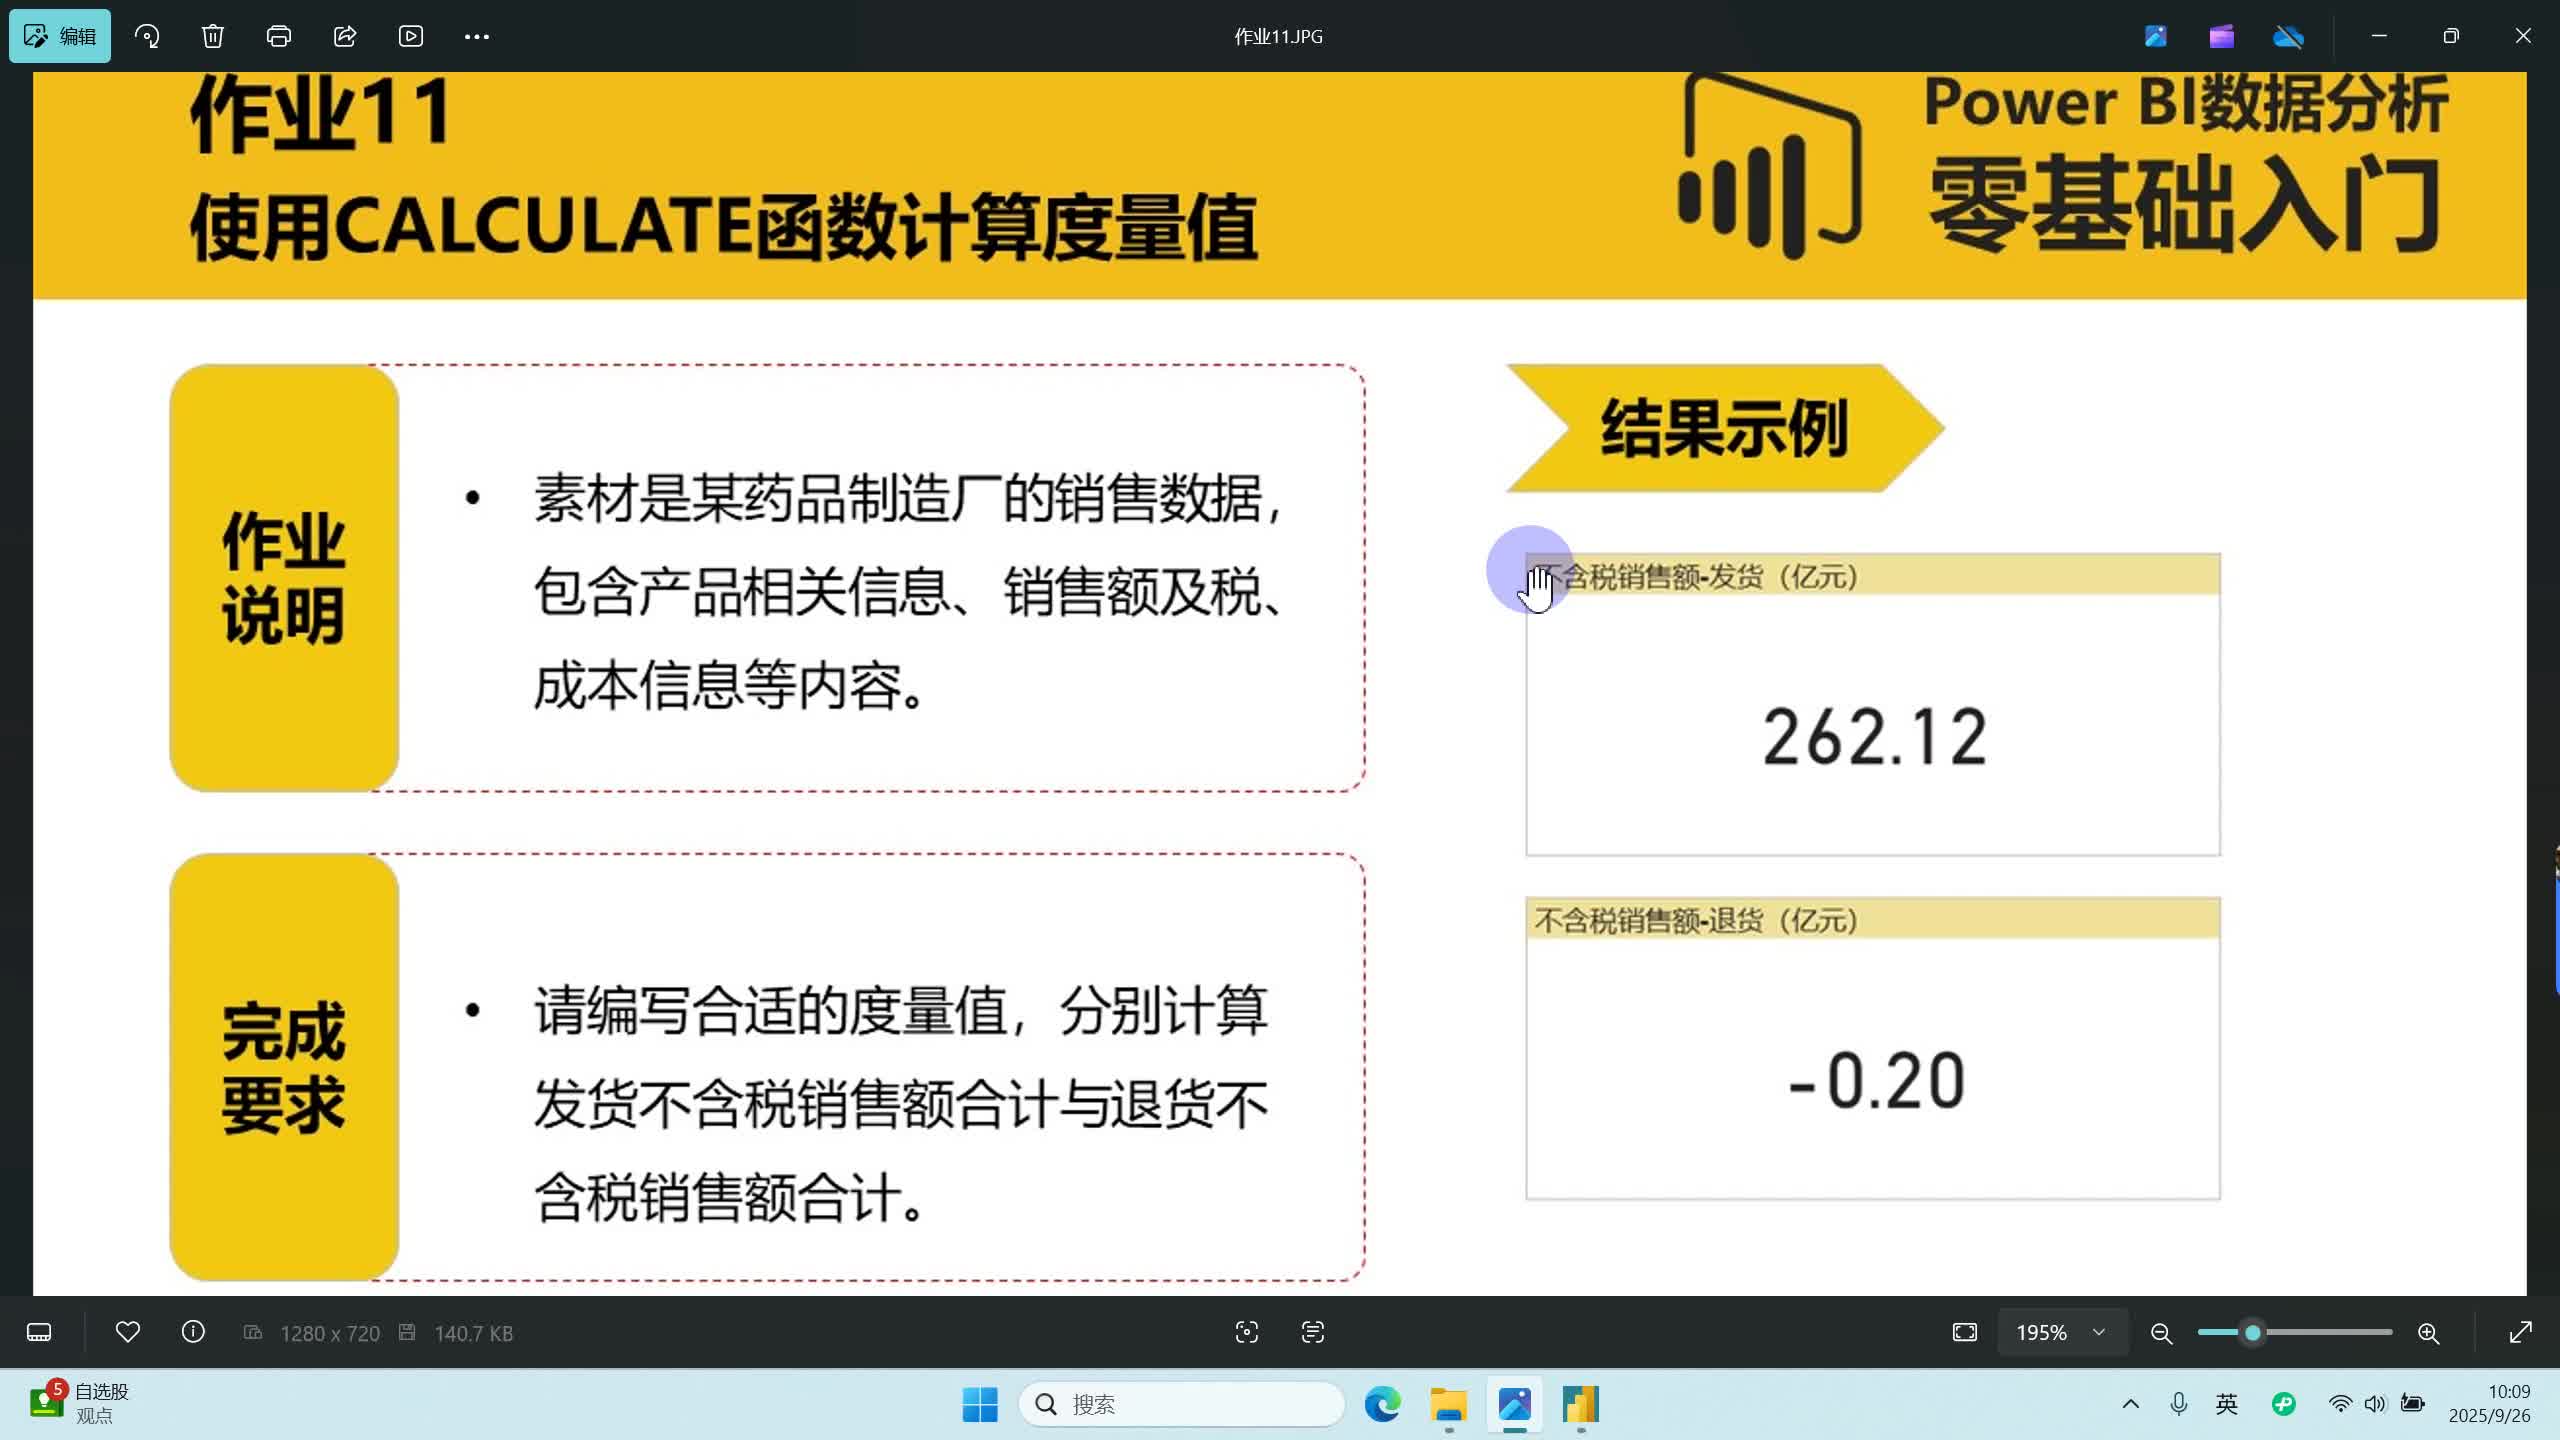Click the fit to window icon
The width and height of the screenshot is (2560, 1440).
1964,1332
